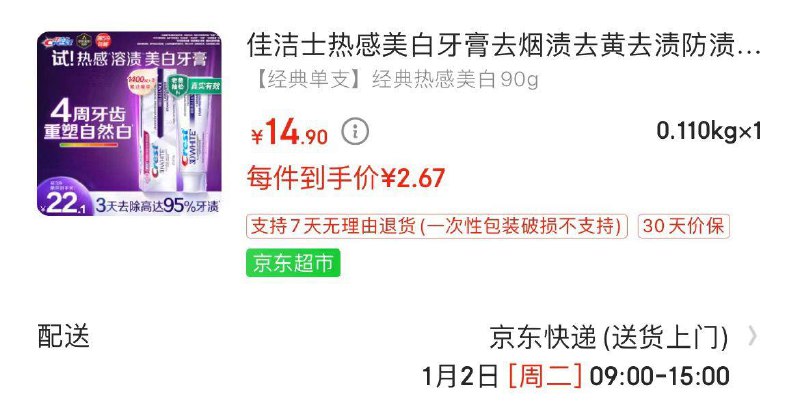Expand delivery options with right chevron
The image size is (800, 416).
(753, 336)
